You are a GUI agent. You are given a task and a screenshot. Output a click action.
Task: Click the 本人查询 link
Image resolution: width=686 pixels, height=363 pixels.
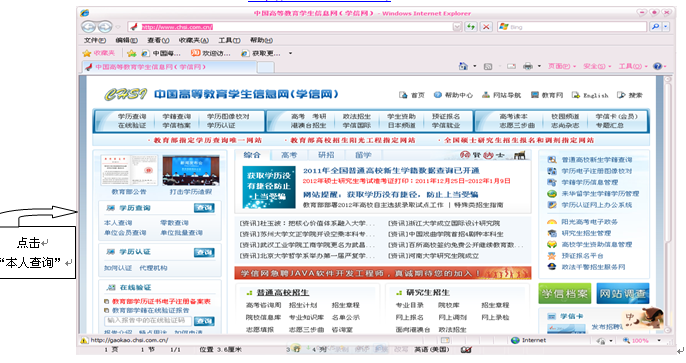click(118, 223)
